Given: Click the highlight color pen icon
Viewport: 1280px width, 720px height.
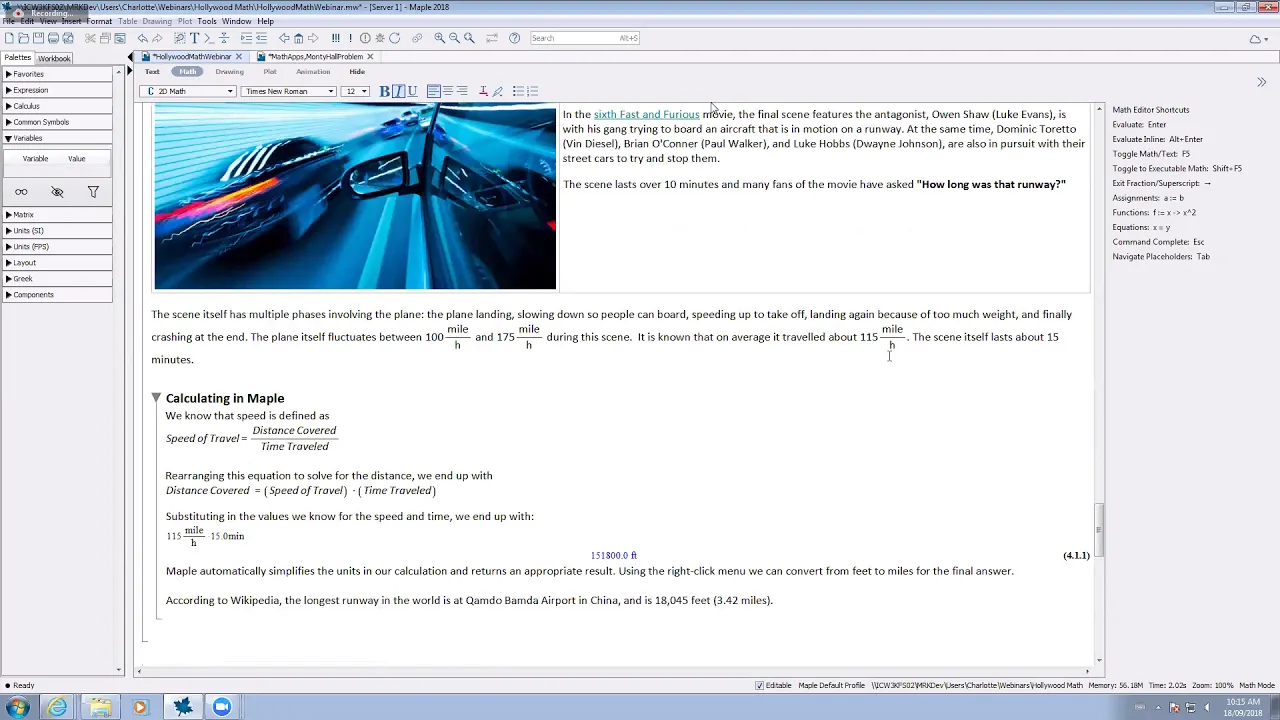Looking at the screenshot, I should tap(497, 91).
